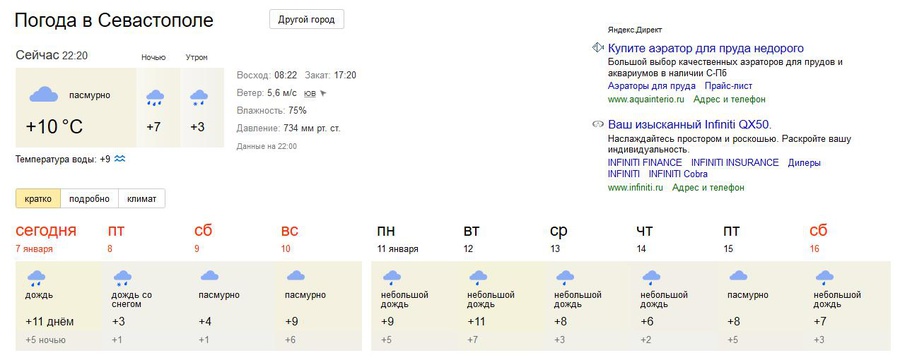Click the overcast cloud icon beside +10 °C
The image size is (900, 360).
[44, 94]
